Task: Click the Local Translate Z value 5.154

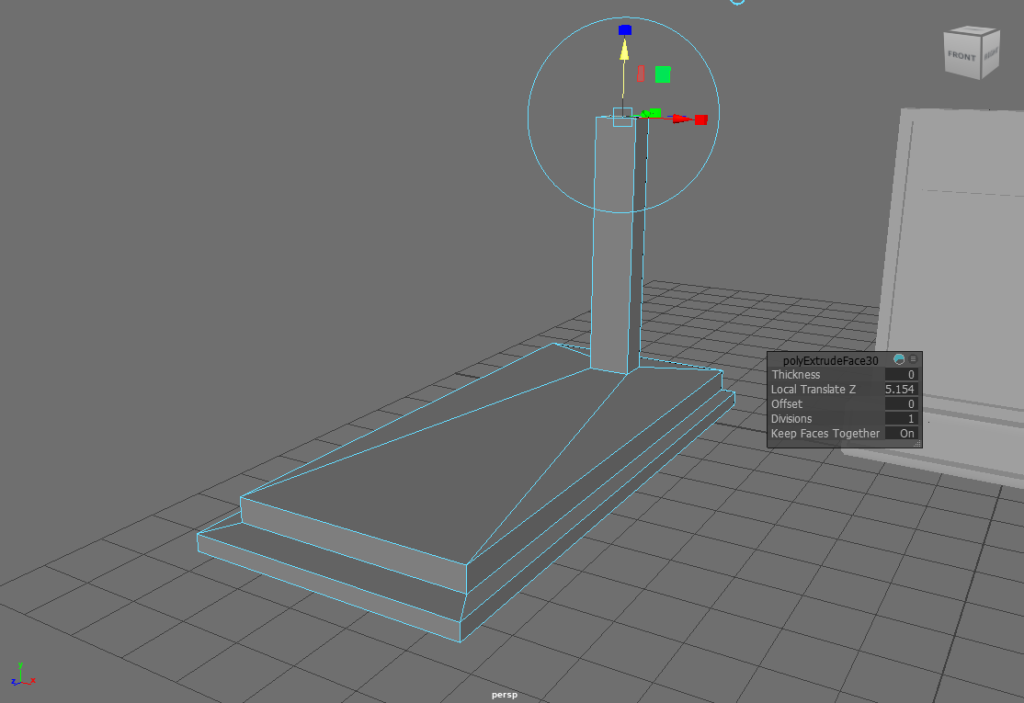Action: coord(901,389)
